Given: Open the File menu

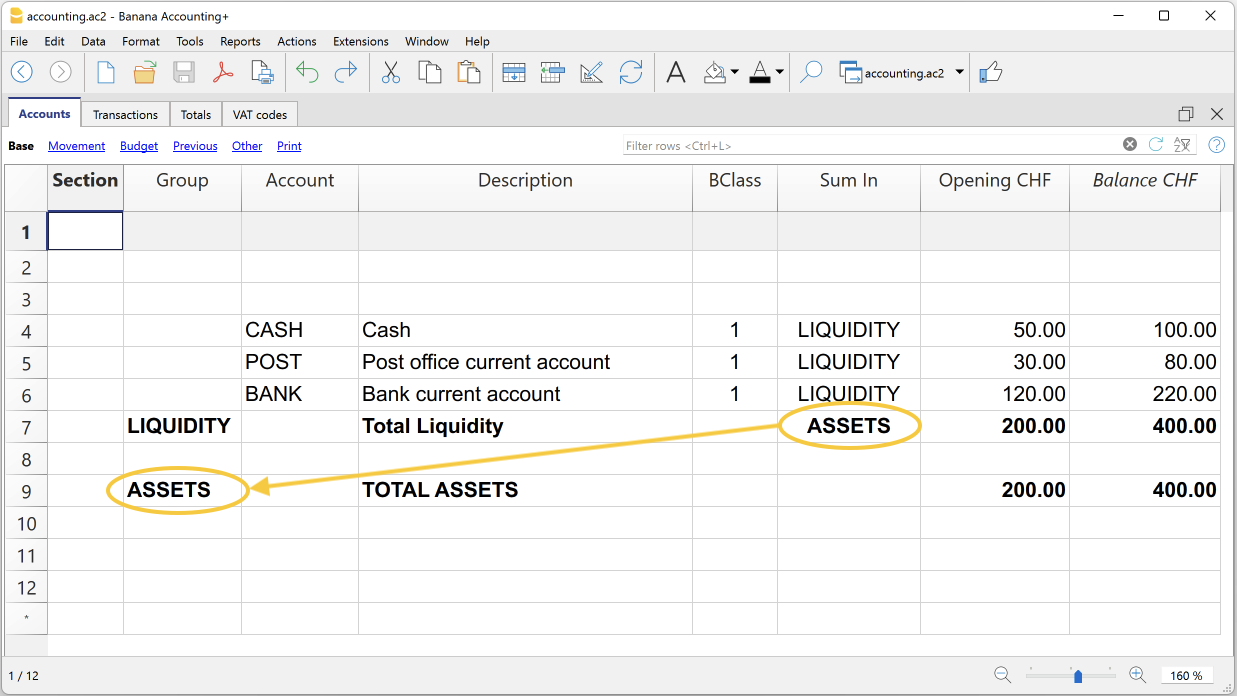Looking at the screenshot, I should [19, 41].
